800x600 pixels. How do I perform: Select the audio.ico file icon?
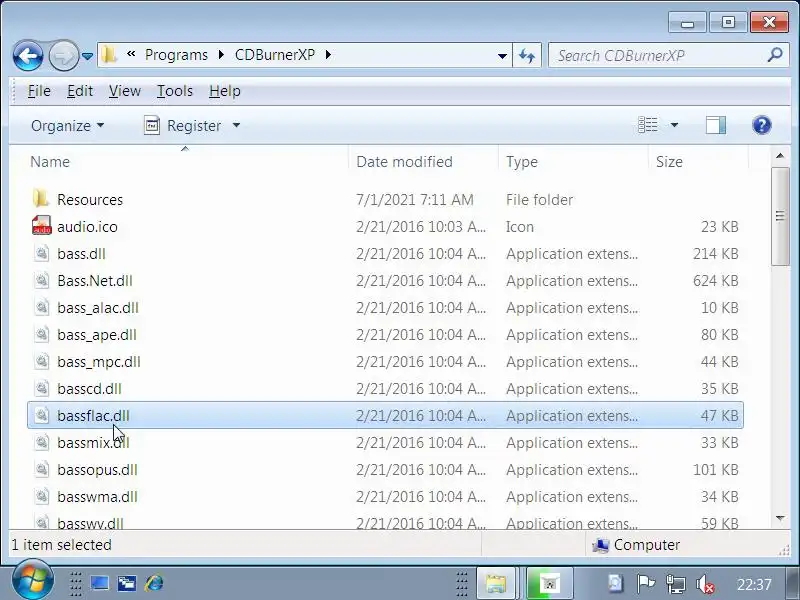tap(41, 226)
